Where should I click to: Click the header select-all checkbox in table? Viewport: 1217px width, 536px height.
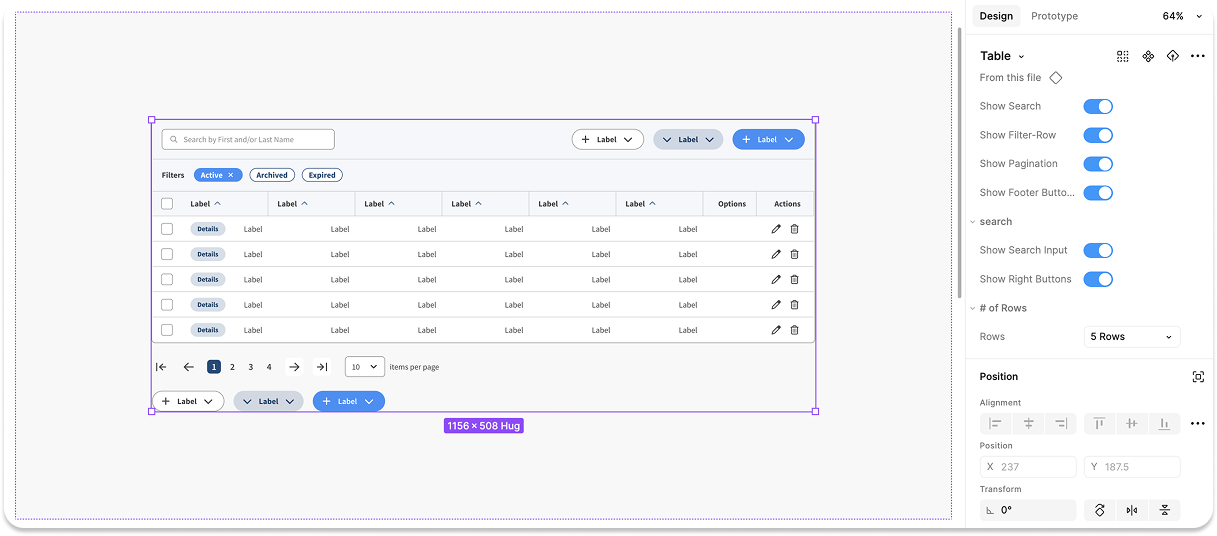point(167,204)
